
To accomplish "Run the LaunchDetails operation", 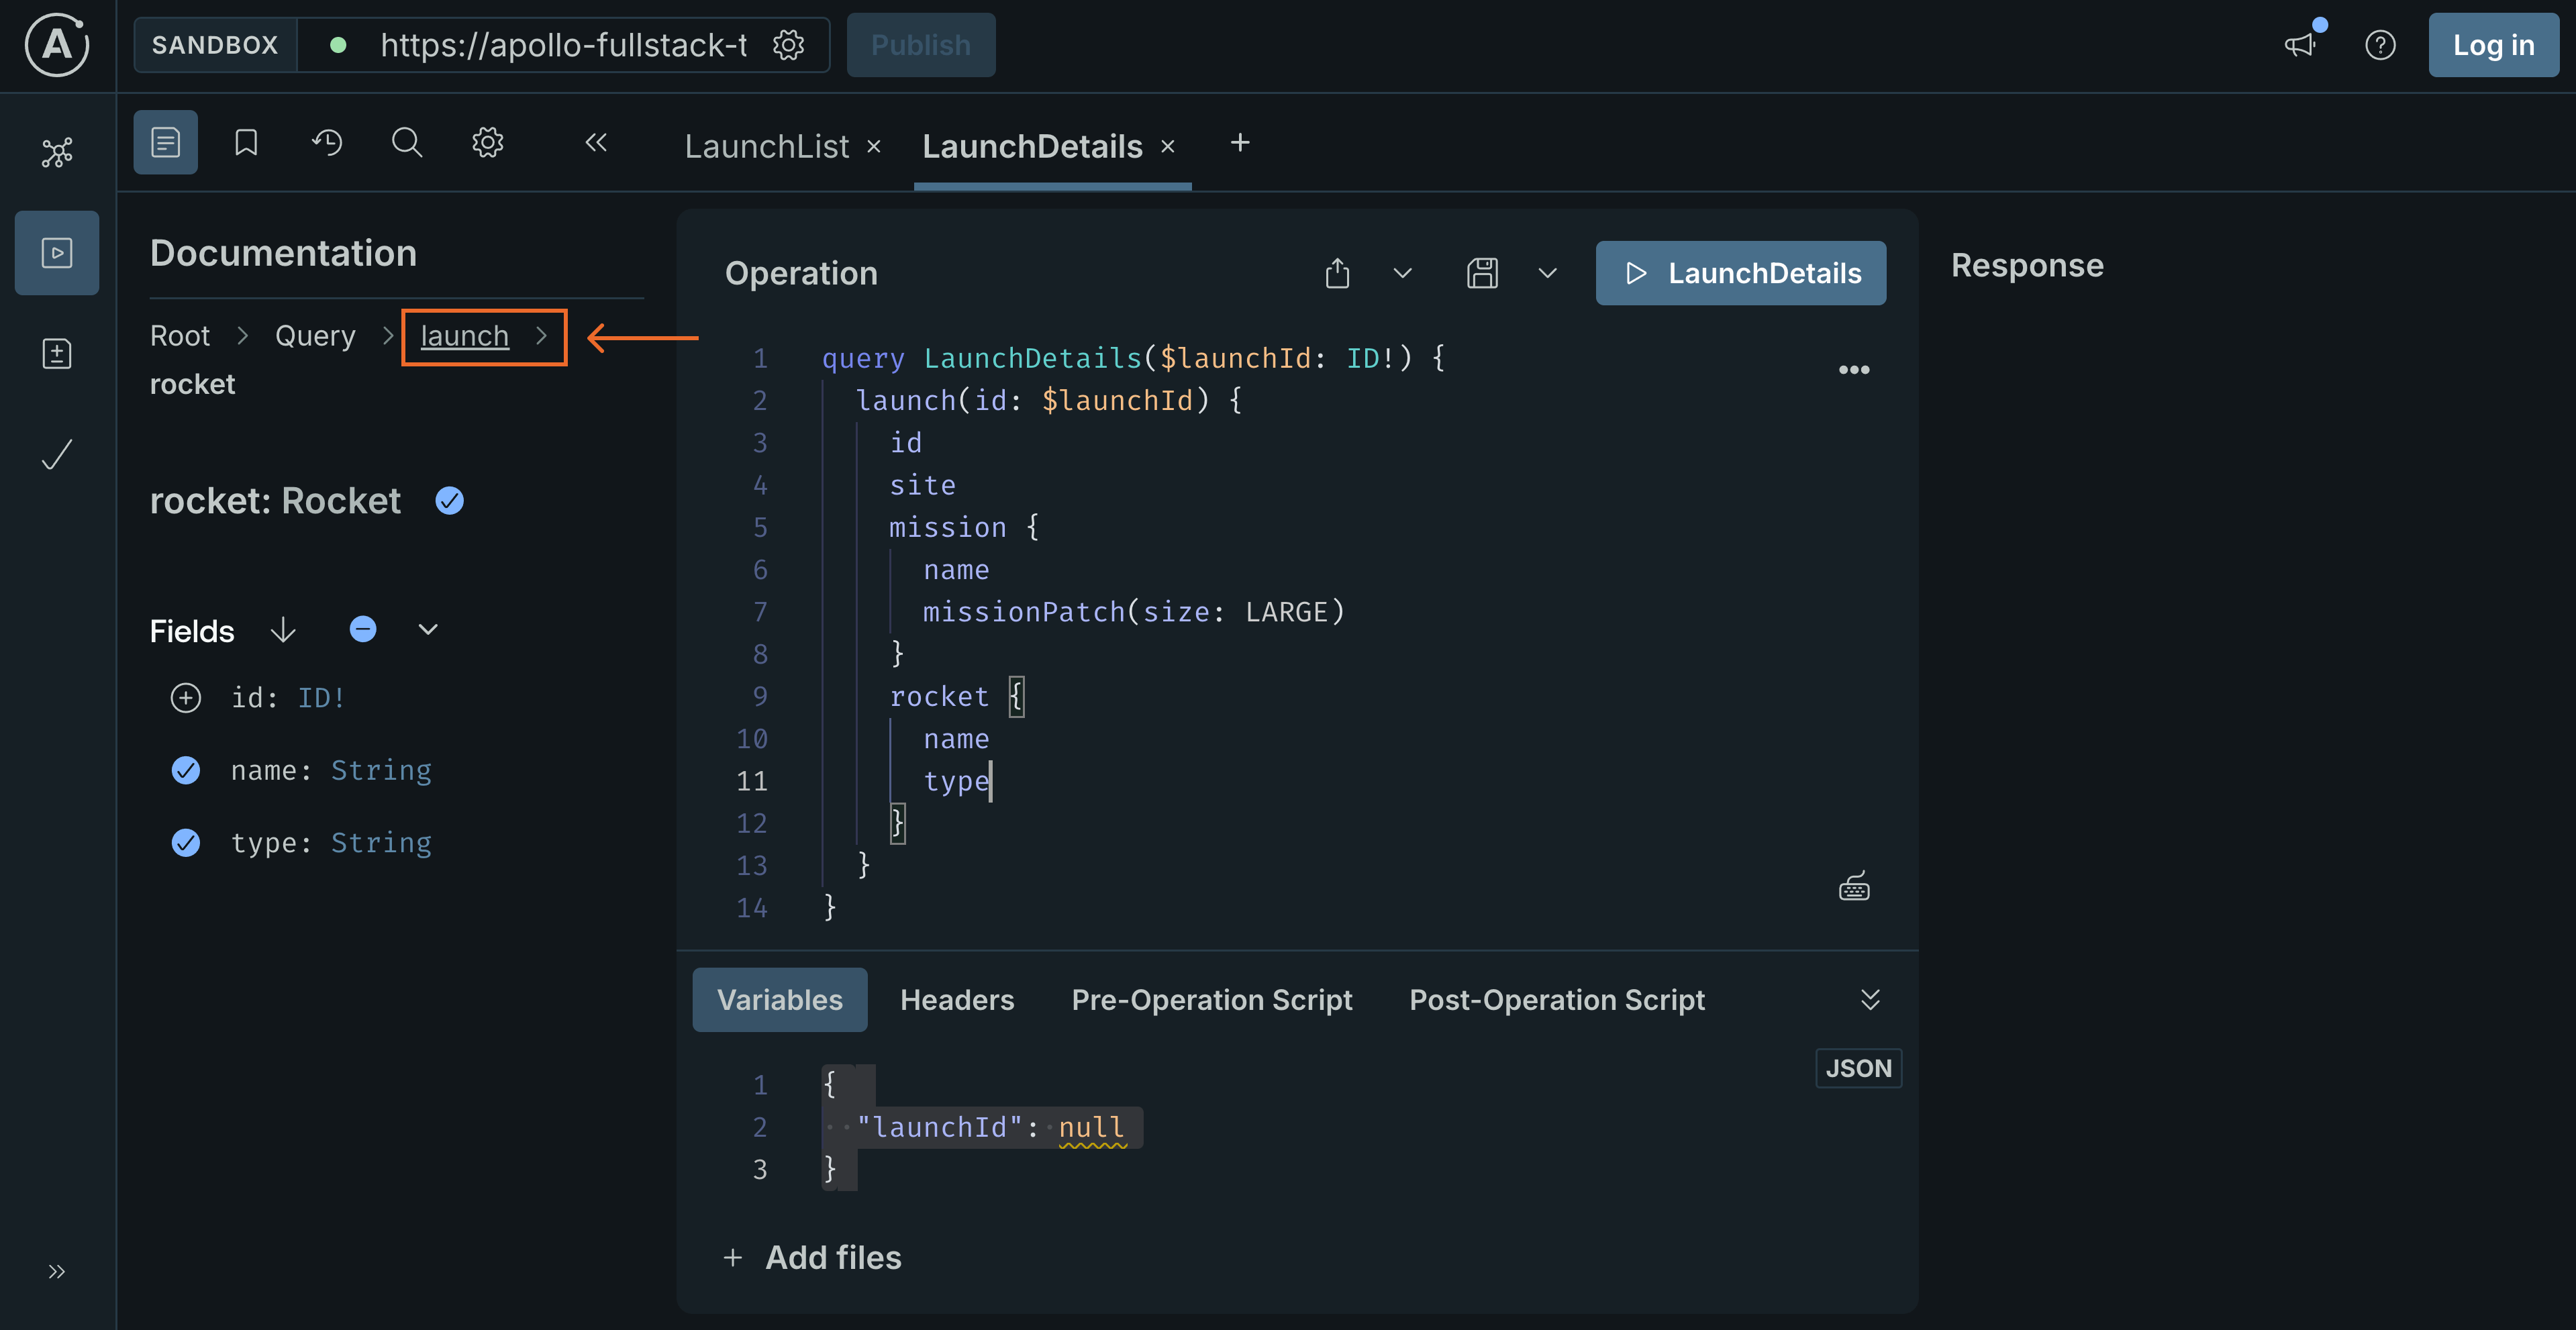I will [1740, 272].
